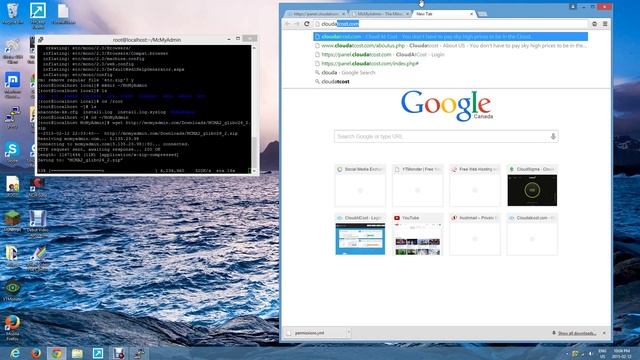The height and width of the screenshot is (360, 640).
Task: Open Firefox from the taskbar
Action: [x=36, y=353]
